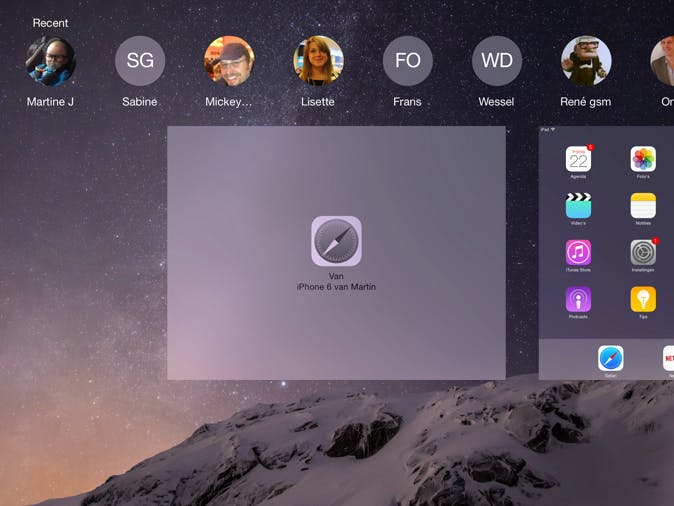Launch the iTunes Store app
The image size is (674, 506).
(x=578, y=253)
